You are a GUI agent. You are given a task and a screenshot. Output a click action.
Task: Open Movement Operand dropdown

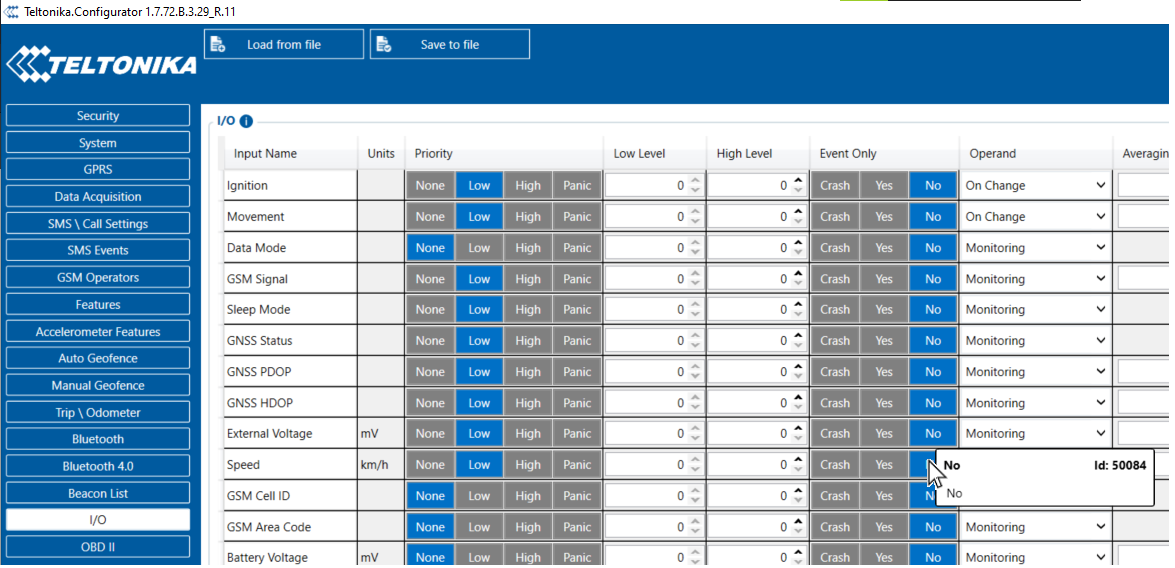(1035, 217)
